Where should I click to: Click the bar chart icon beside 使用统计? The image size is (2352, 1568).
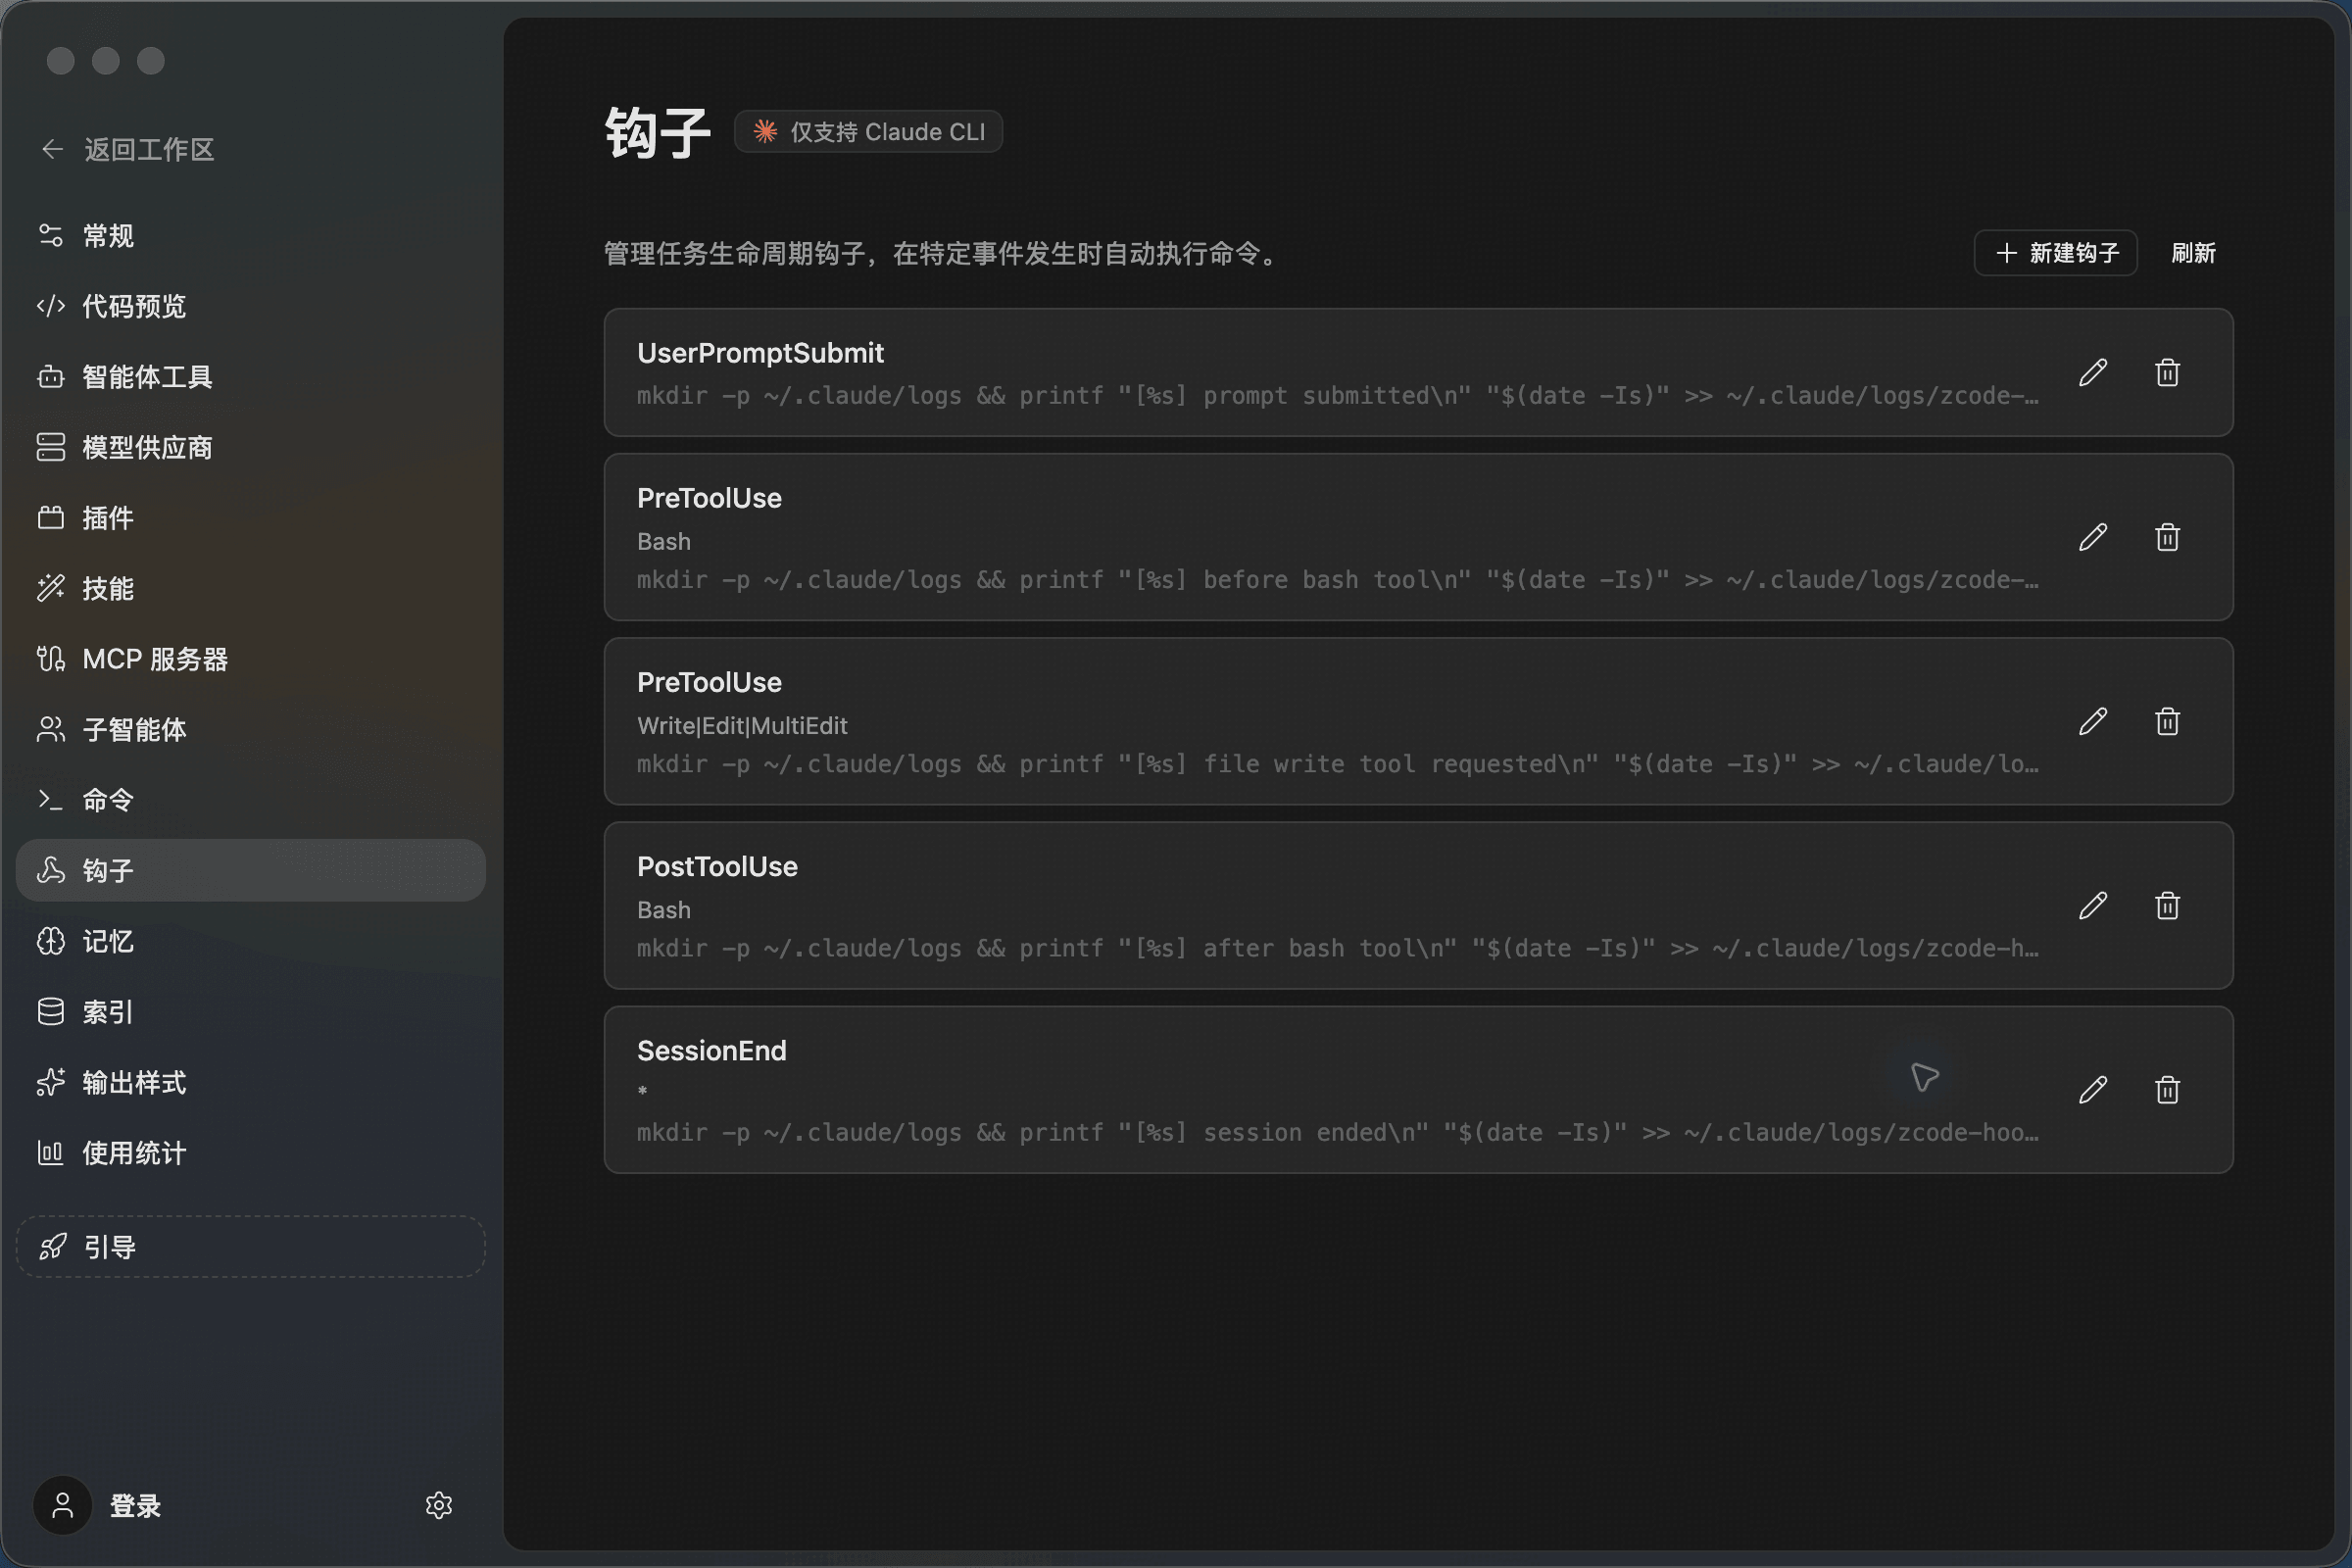click(51, 1153)
